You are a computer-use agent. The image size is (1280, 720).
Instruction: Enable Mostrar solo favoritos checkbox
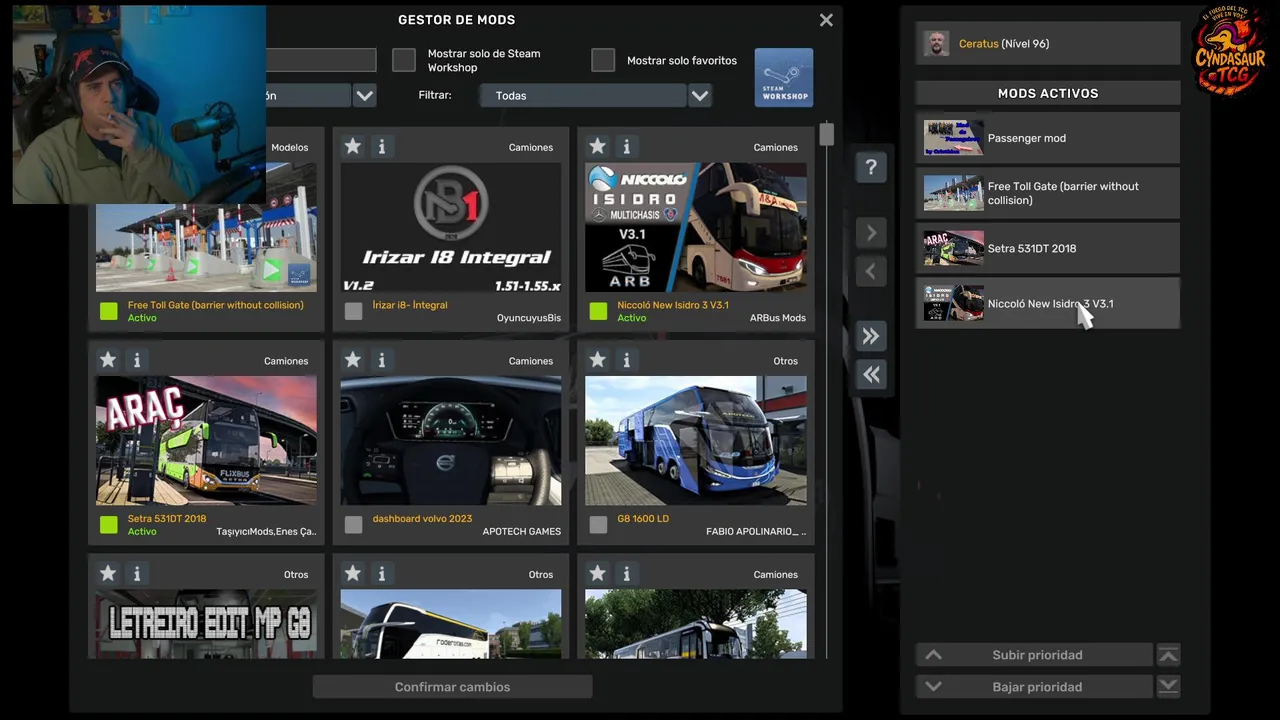tap(603, 60)
